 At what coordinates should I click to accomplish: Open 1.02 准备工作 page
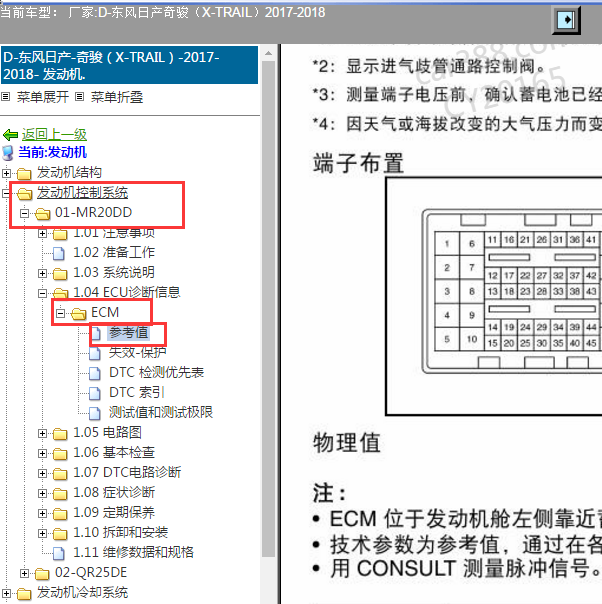click(114, 252)
